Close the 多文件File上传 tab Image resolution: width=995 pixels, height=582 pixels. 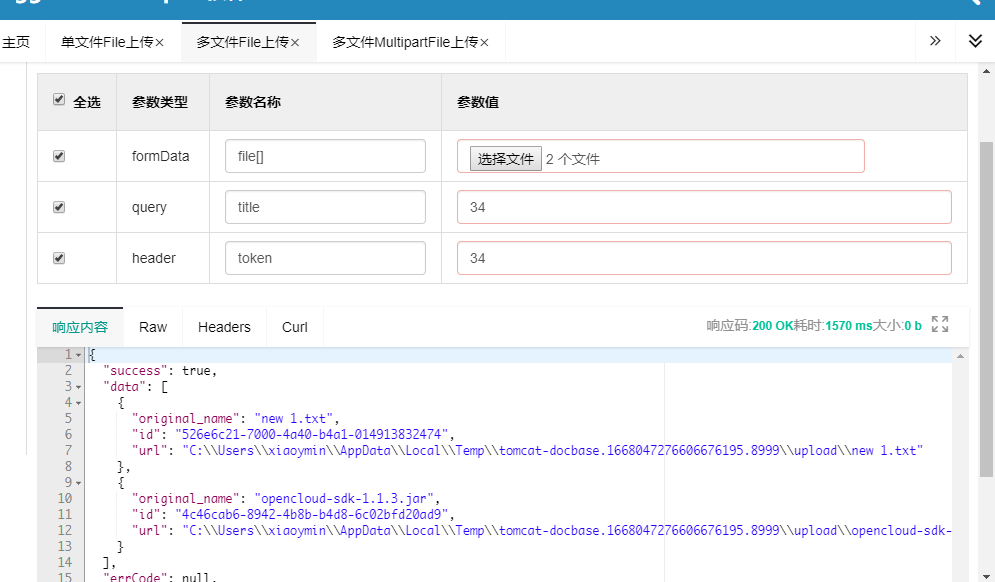click(295, 43)
